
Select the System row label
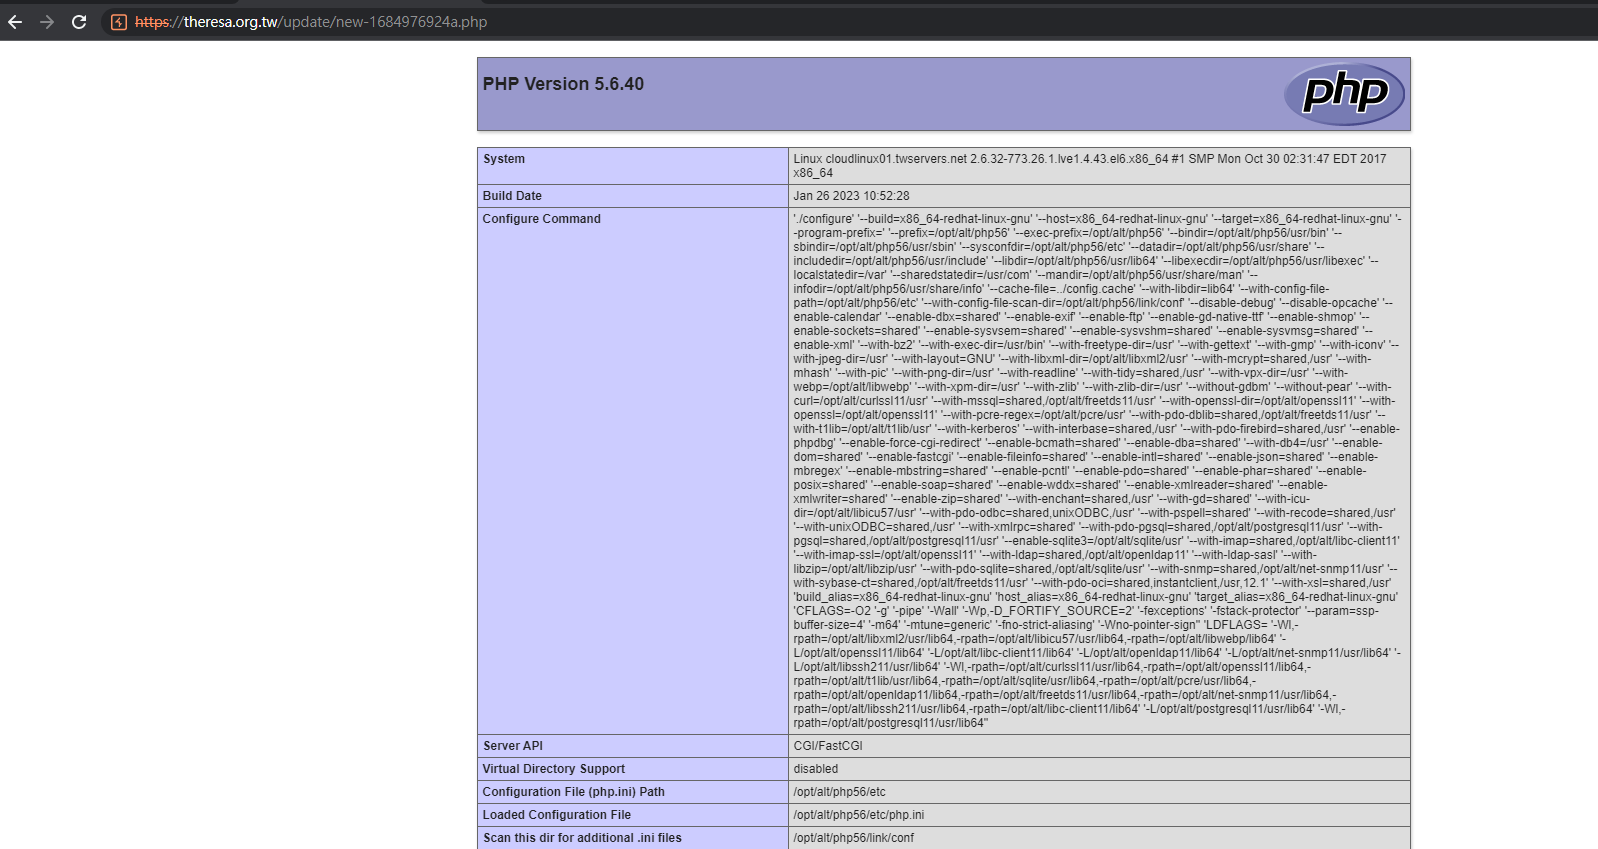(x=504, y=159)
